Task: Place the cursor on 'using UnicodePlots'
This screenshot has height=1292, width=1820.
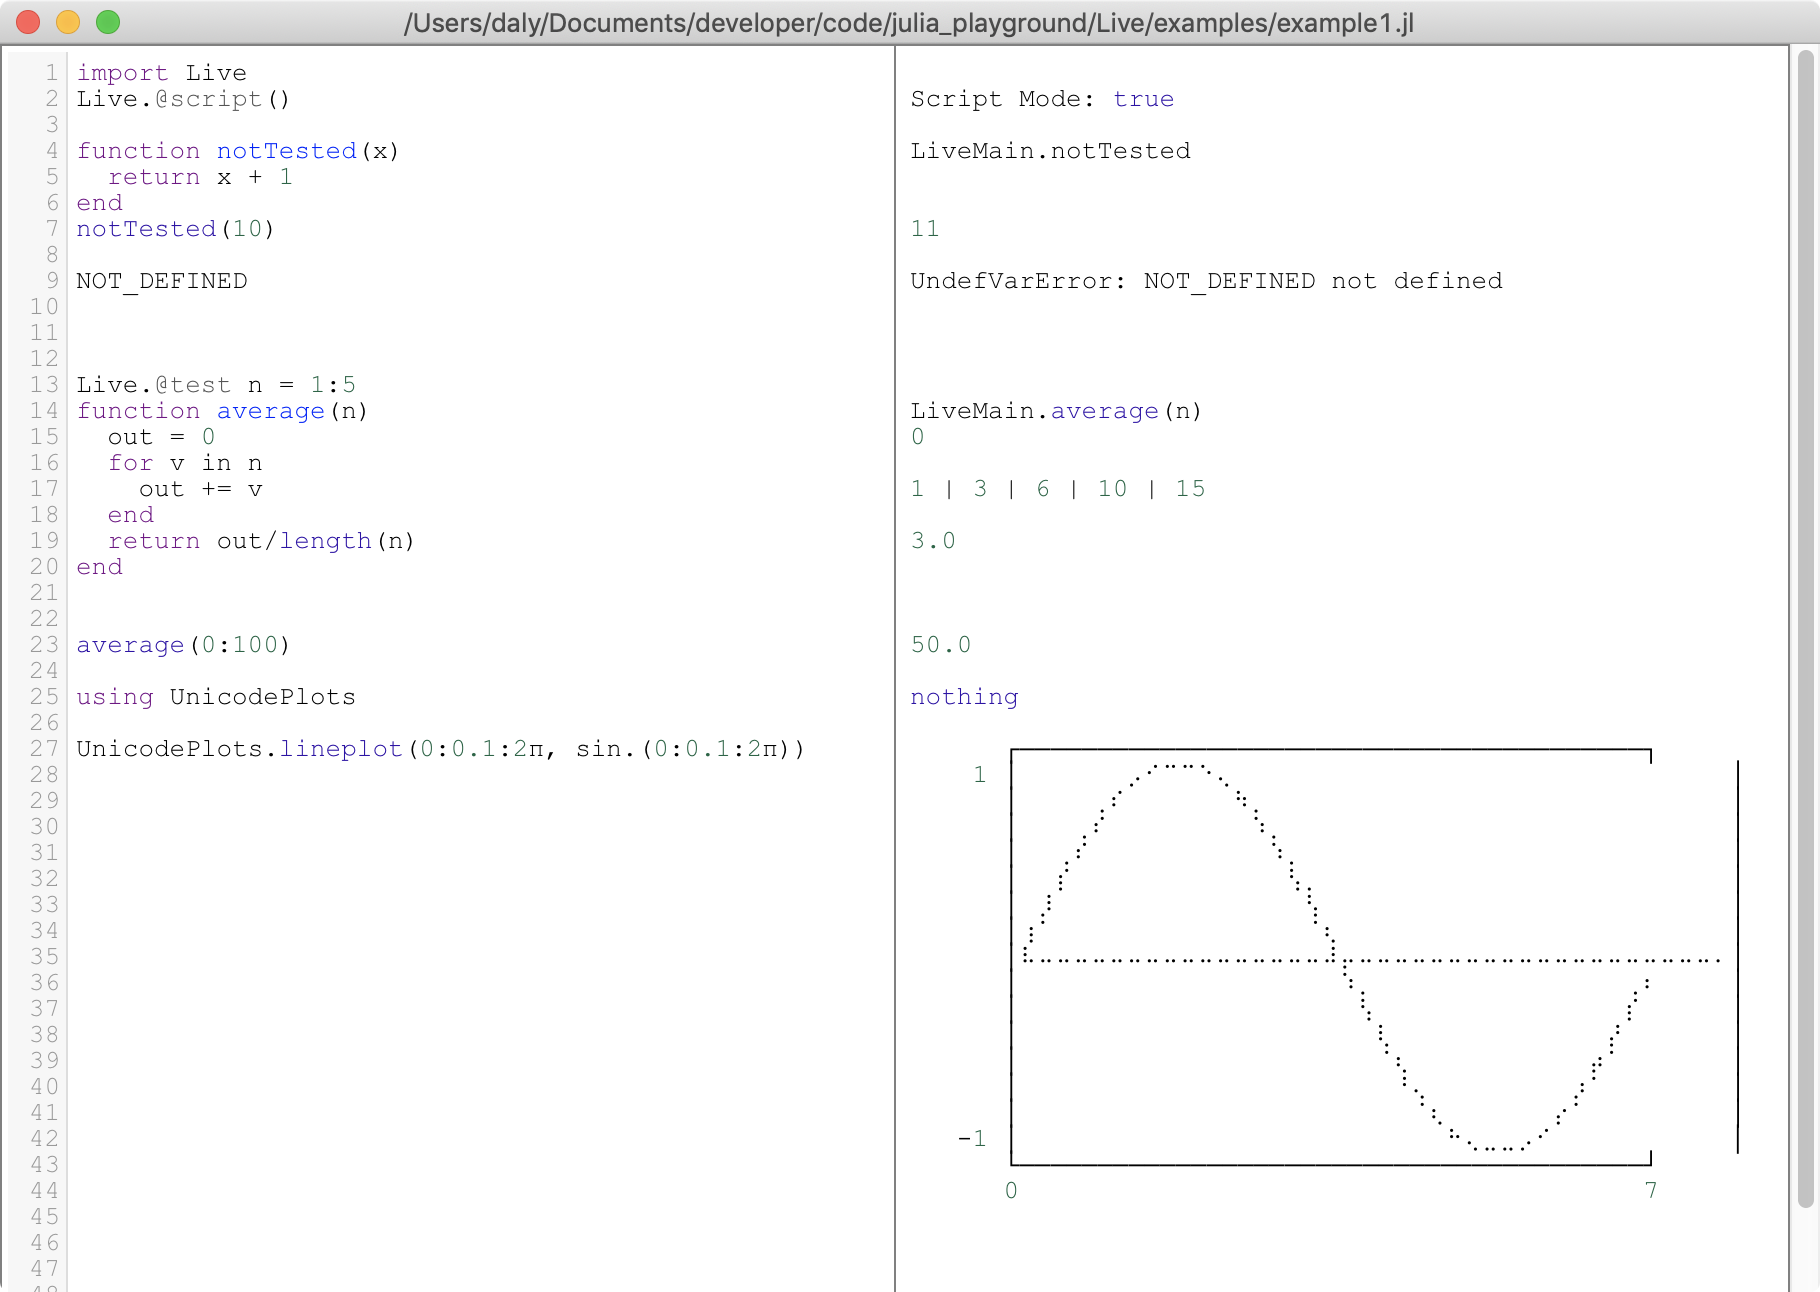Action: click(x=216, y=697)
